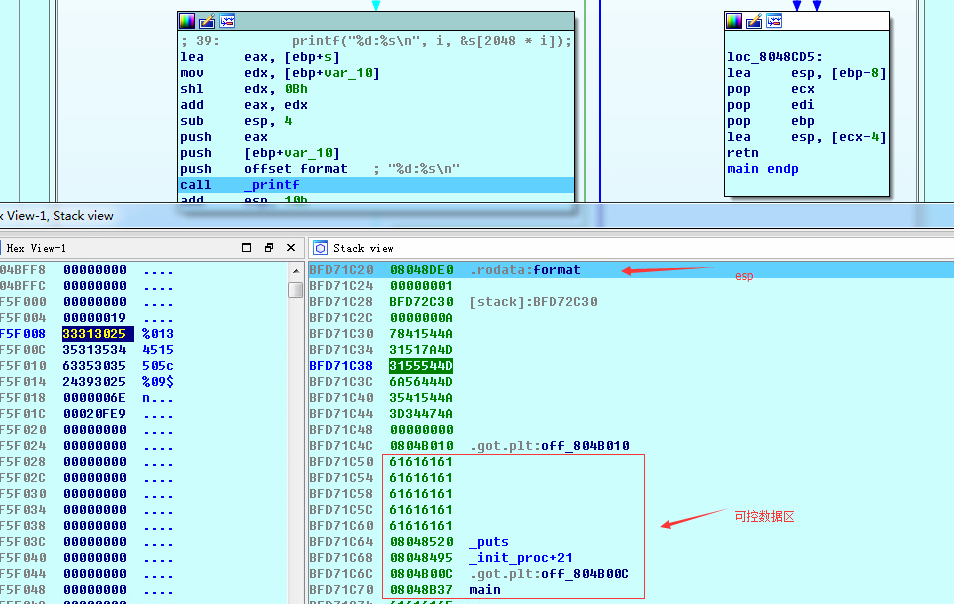954x604 pixels.
Task: Click the edit pencil icon in the printf node header
Action: 207,21
